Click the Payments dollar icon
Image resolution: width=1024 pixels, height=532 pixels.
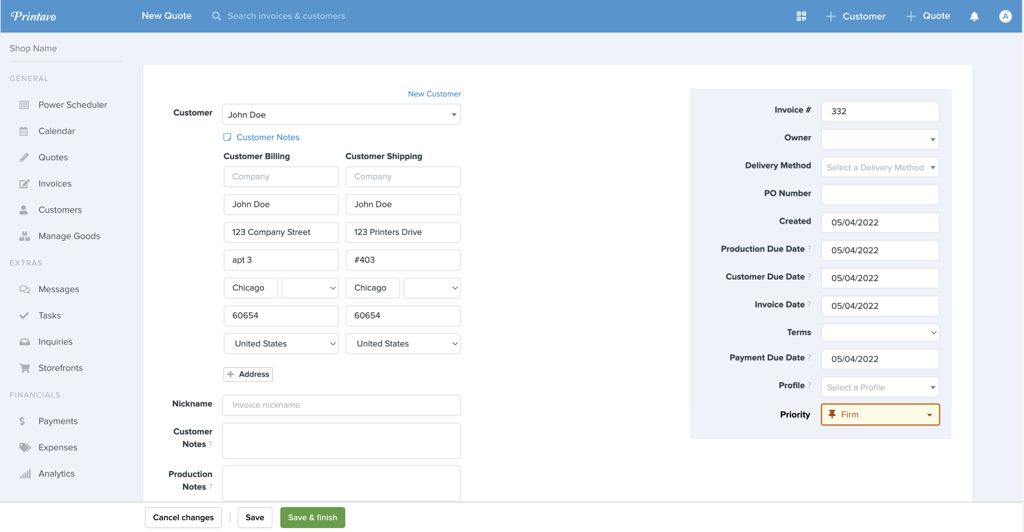click(x=22, y=421)
